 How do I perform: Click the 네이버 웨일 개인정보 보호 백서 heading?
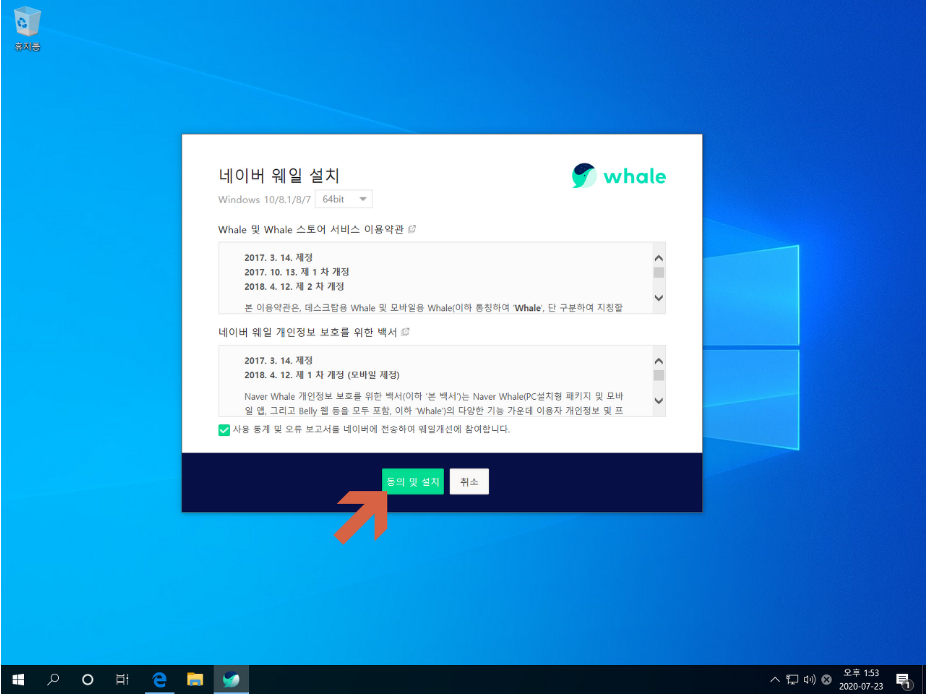307,332
